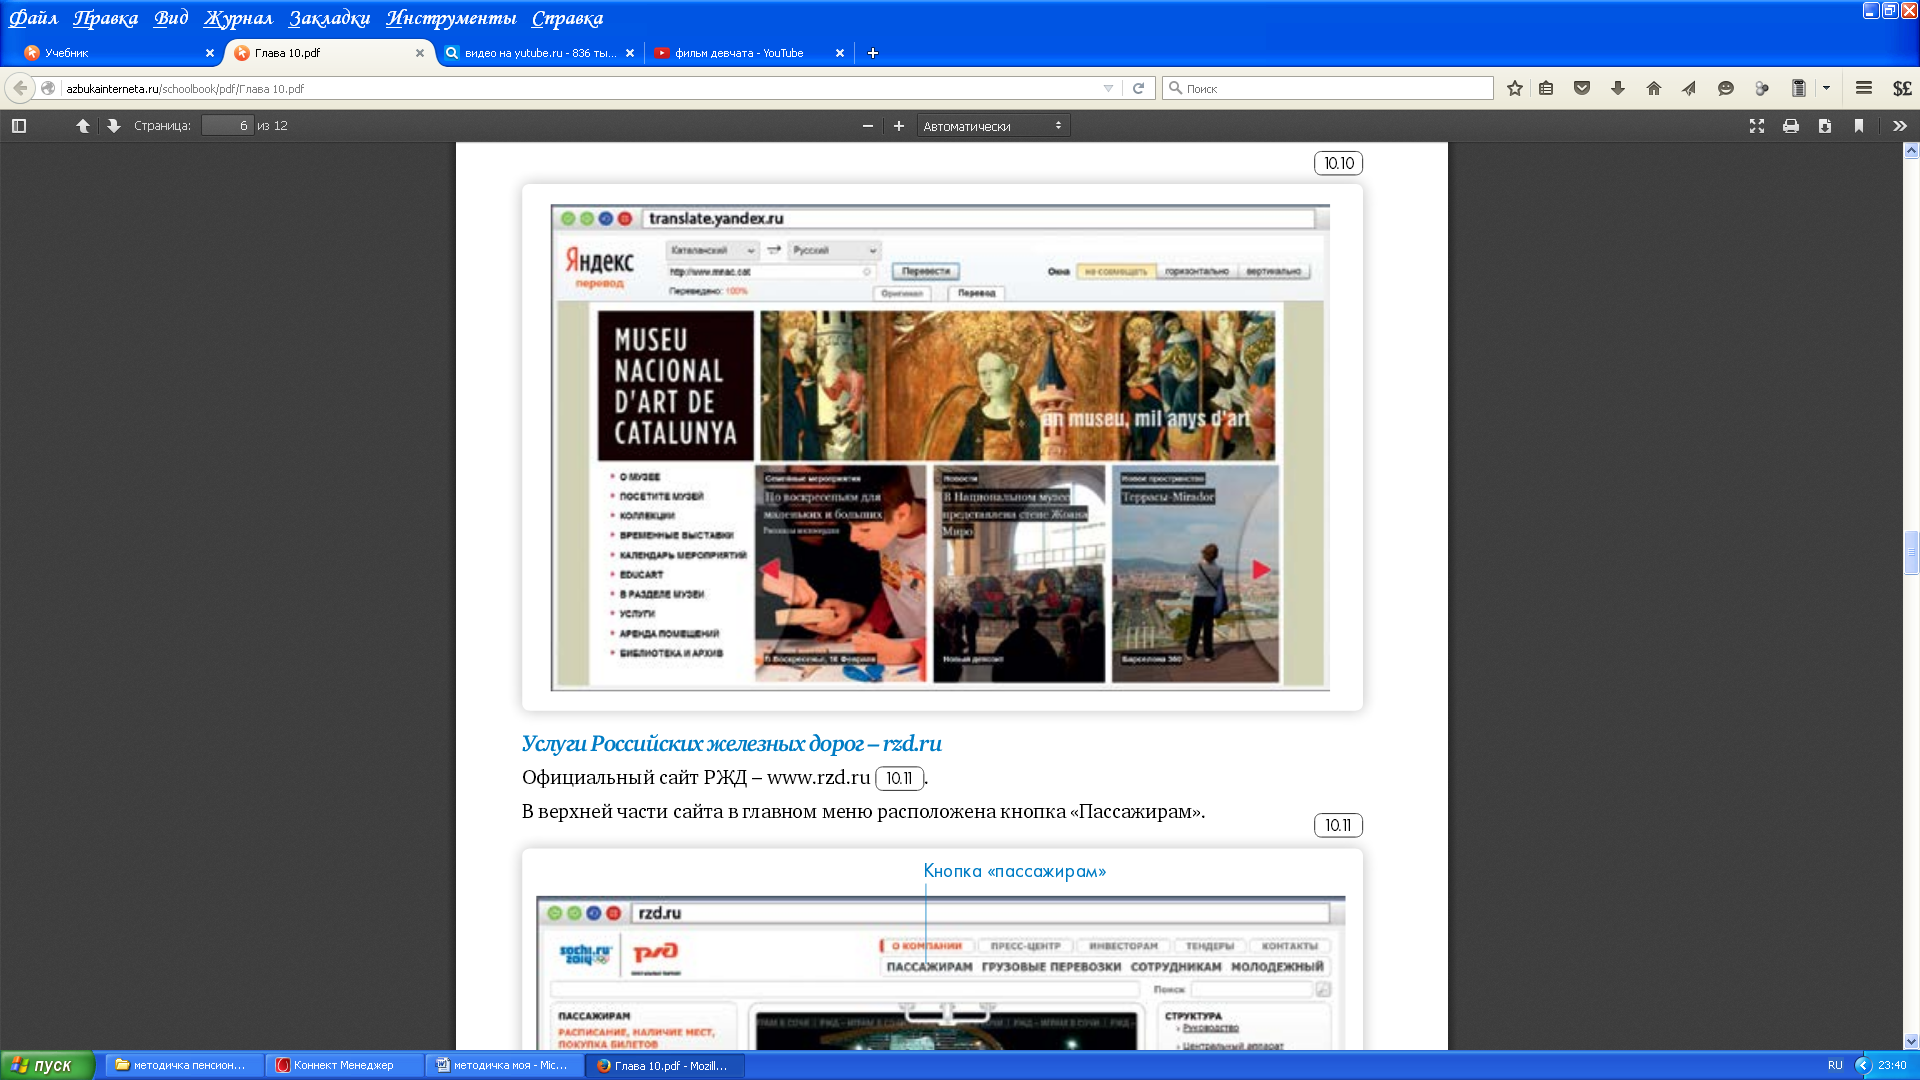
Task: Open Firefox downloads arrow
Action: click(x=1618, y=88)
